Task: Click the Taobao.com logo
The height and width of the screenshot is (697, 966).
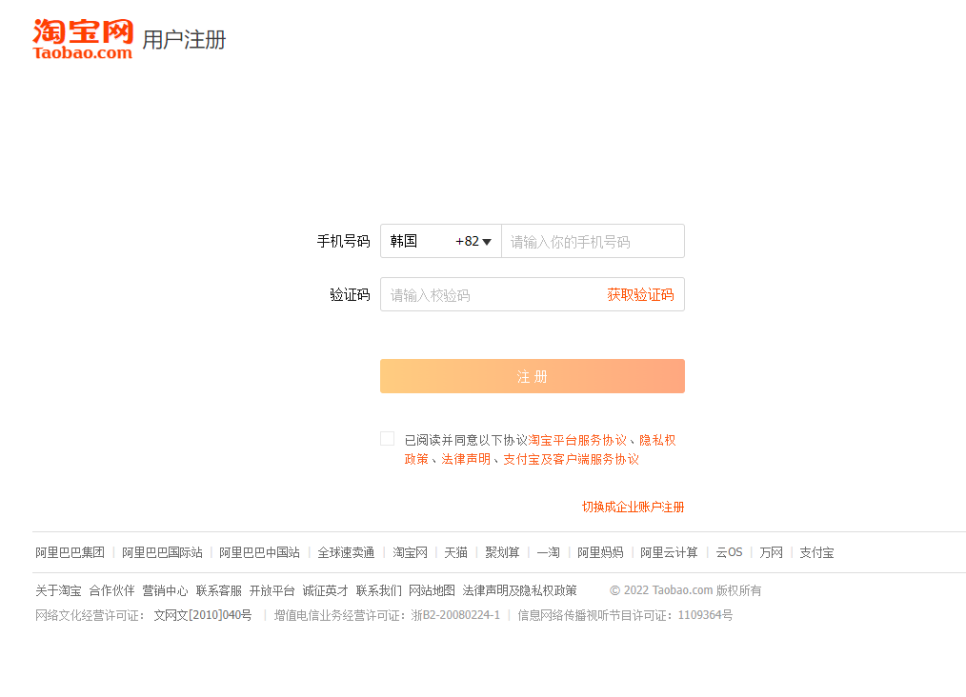Action: pyautogui.click(x=83, y=39)
